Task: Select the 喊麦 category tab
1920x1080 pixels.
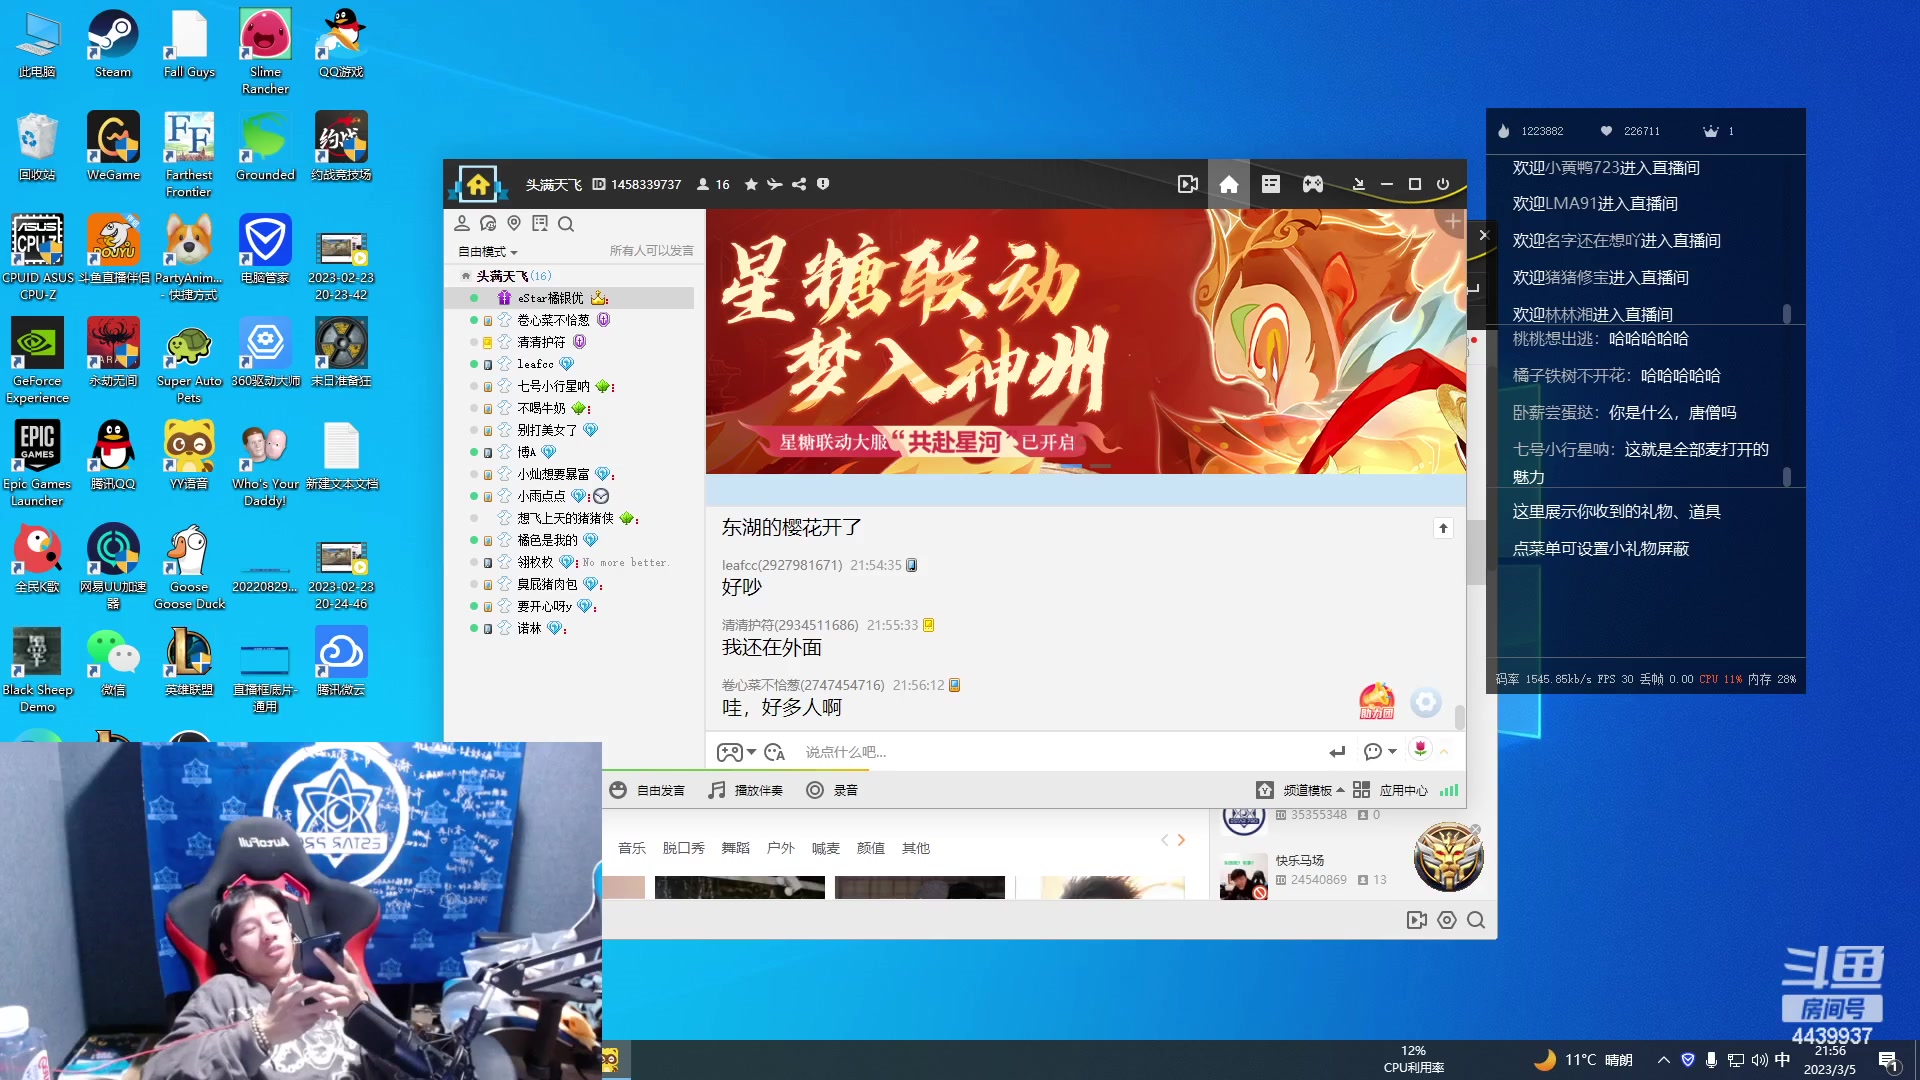Action: (826, 848)
